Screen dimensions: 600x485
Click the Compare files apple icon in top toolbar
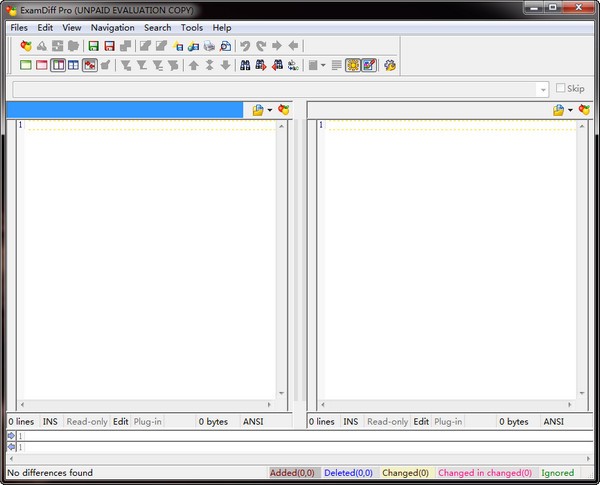click(x=26, y=46)
